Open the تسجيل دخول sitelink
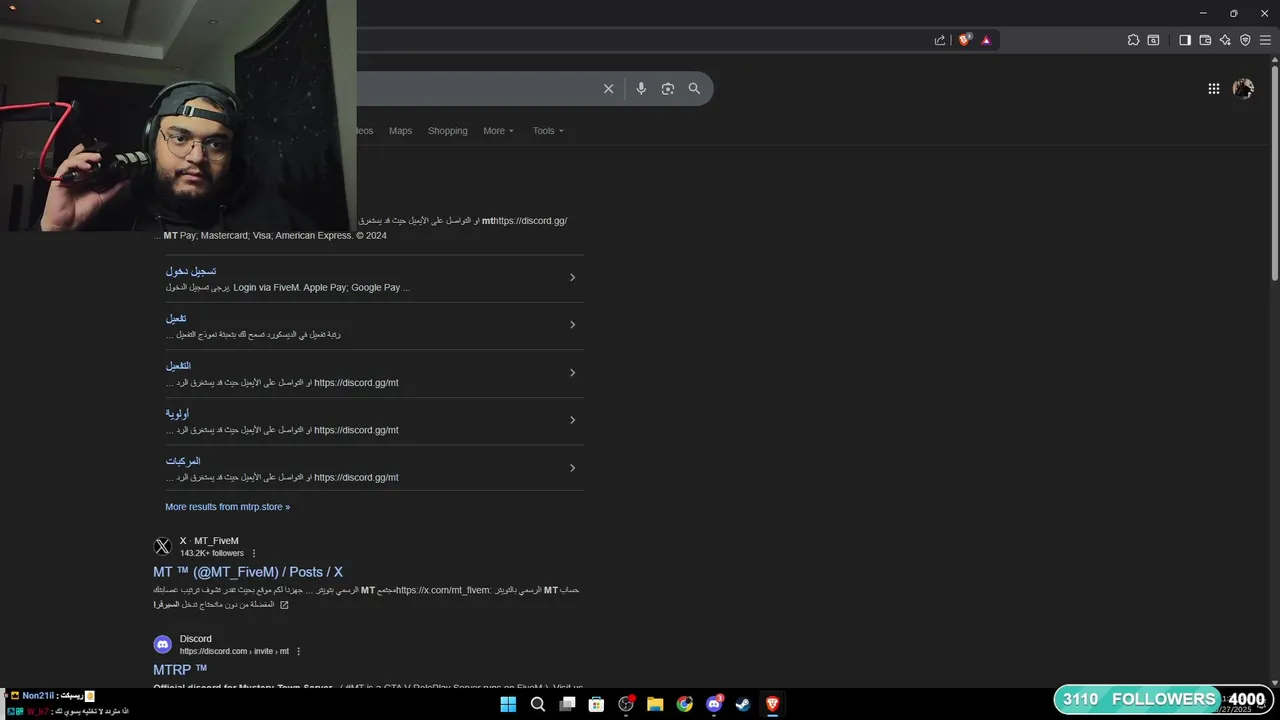Screen dimensions: 1280x720 (190, 271)
